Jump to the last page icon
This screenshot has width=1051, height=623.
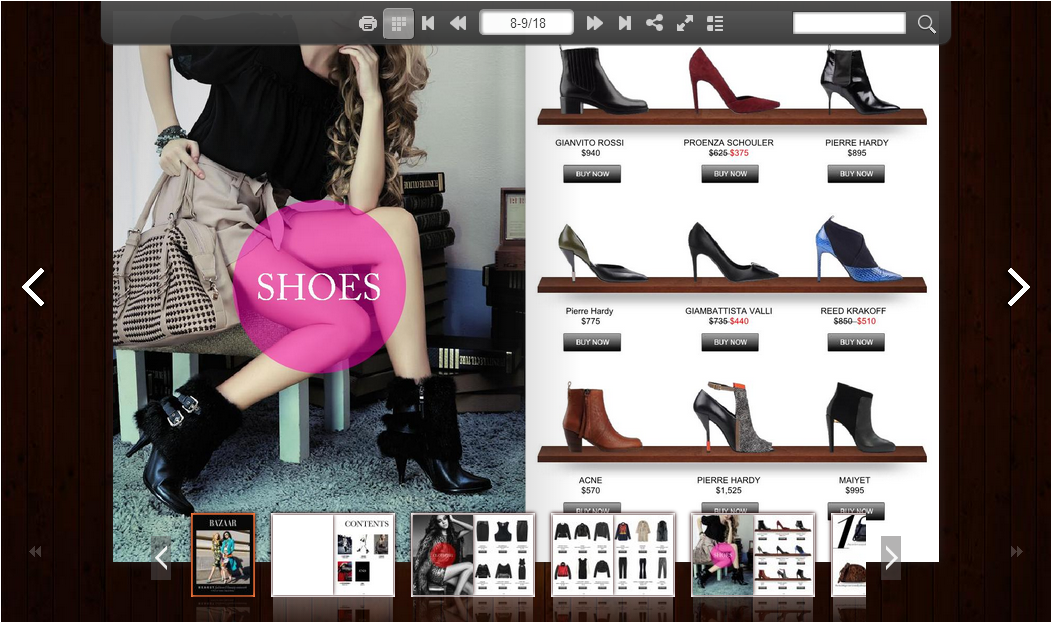point(624,22)
